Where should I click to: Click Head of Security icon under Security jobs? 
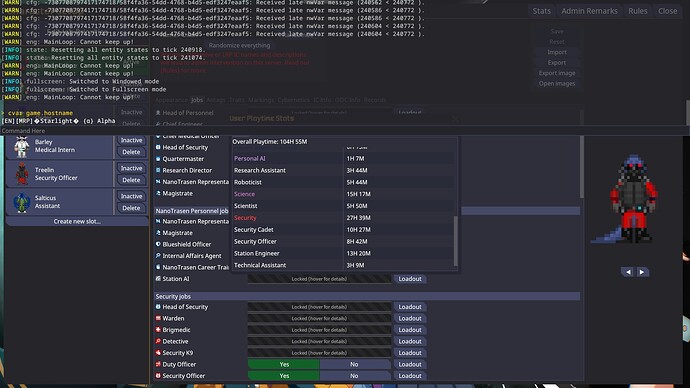coord(158,307)
